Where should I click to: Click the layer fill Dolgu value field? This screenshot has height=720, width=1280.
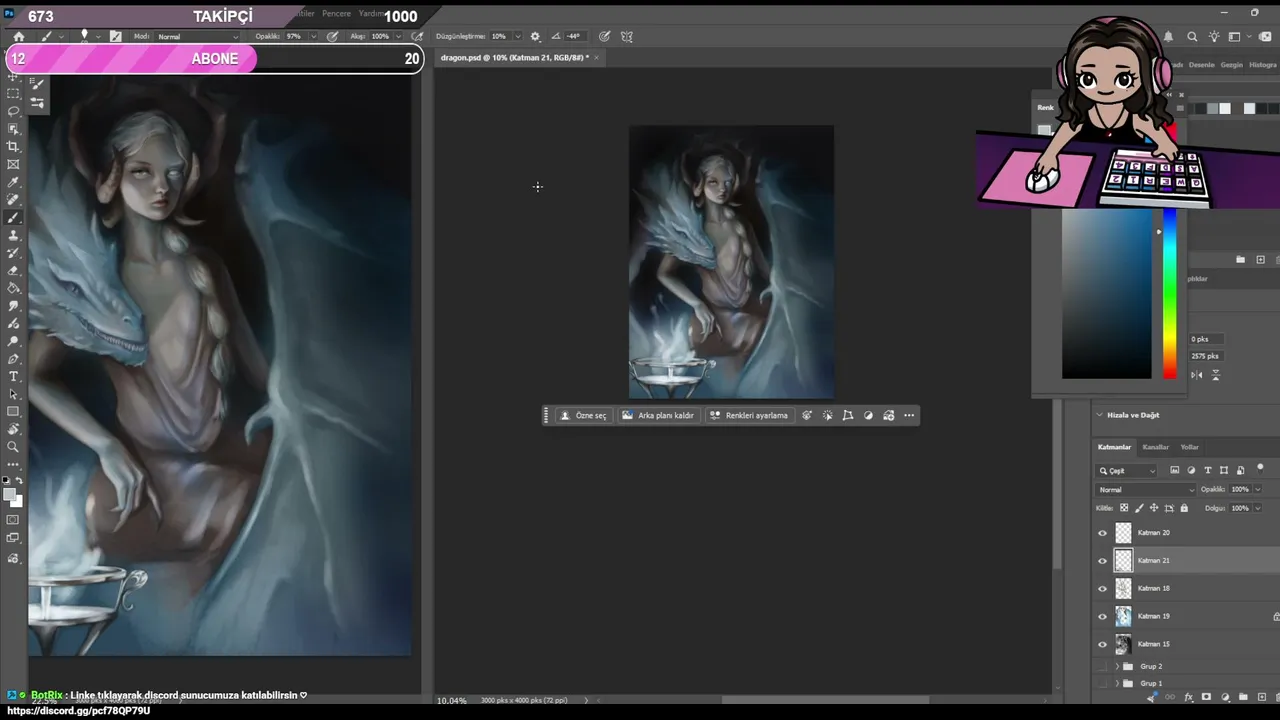[x=1239, y=508]
